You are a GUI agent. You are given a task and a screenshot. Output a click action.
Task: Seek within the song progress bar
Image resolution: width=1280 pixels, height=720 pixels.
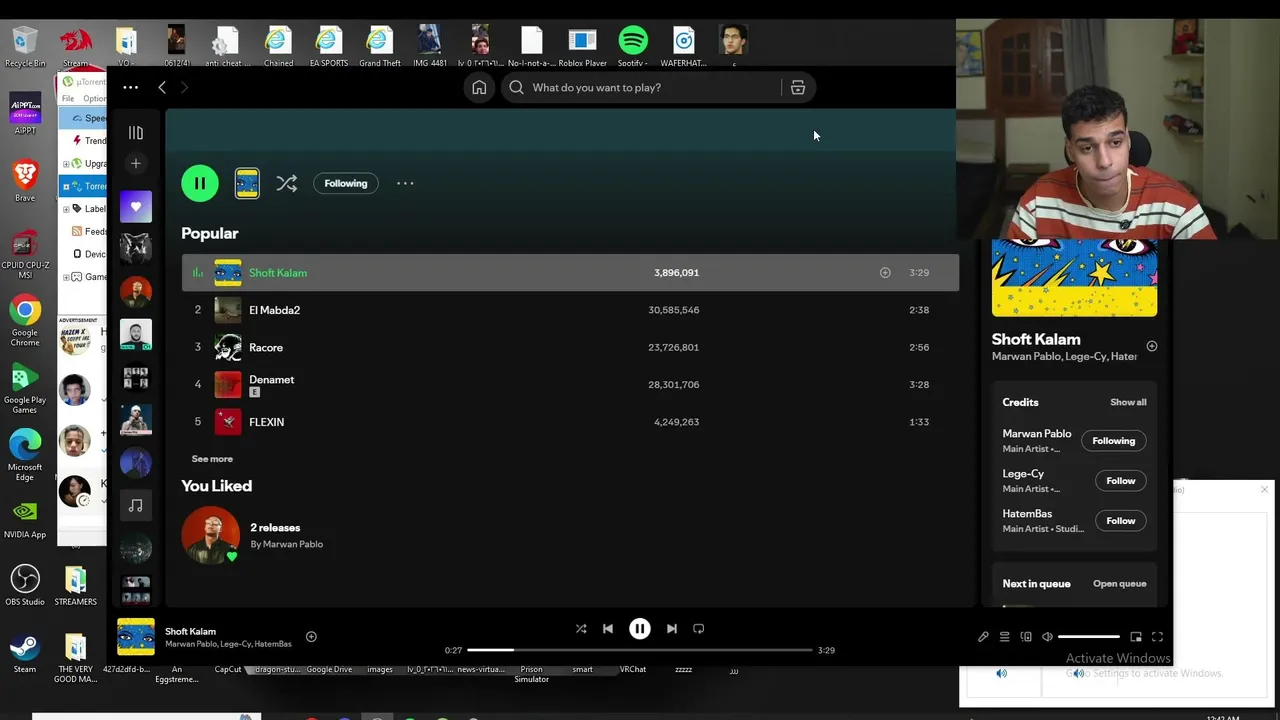[x=640, y=650]
